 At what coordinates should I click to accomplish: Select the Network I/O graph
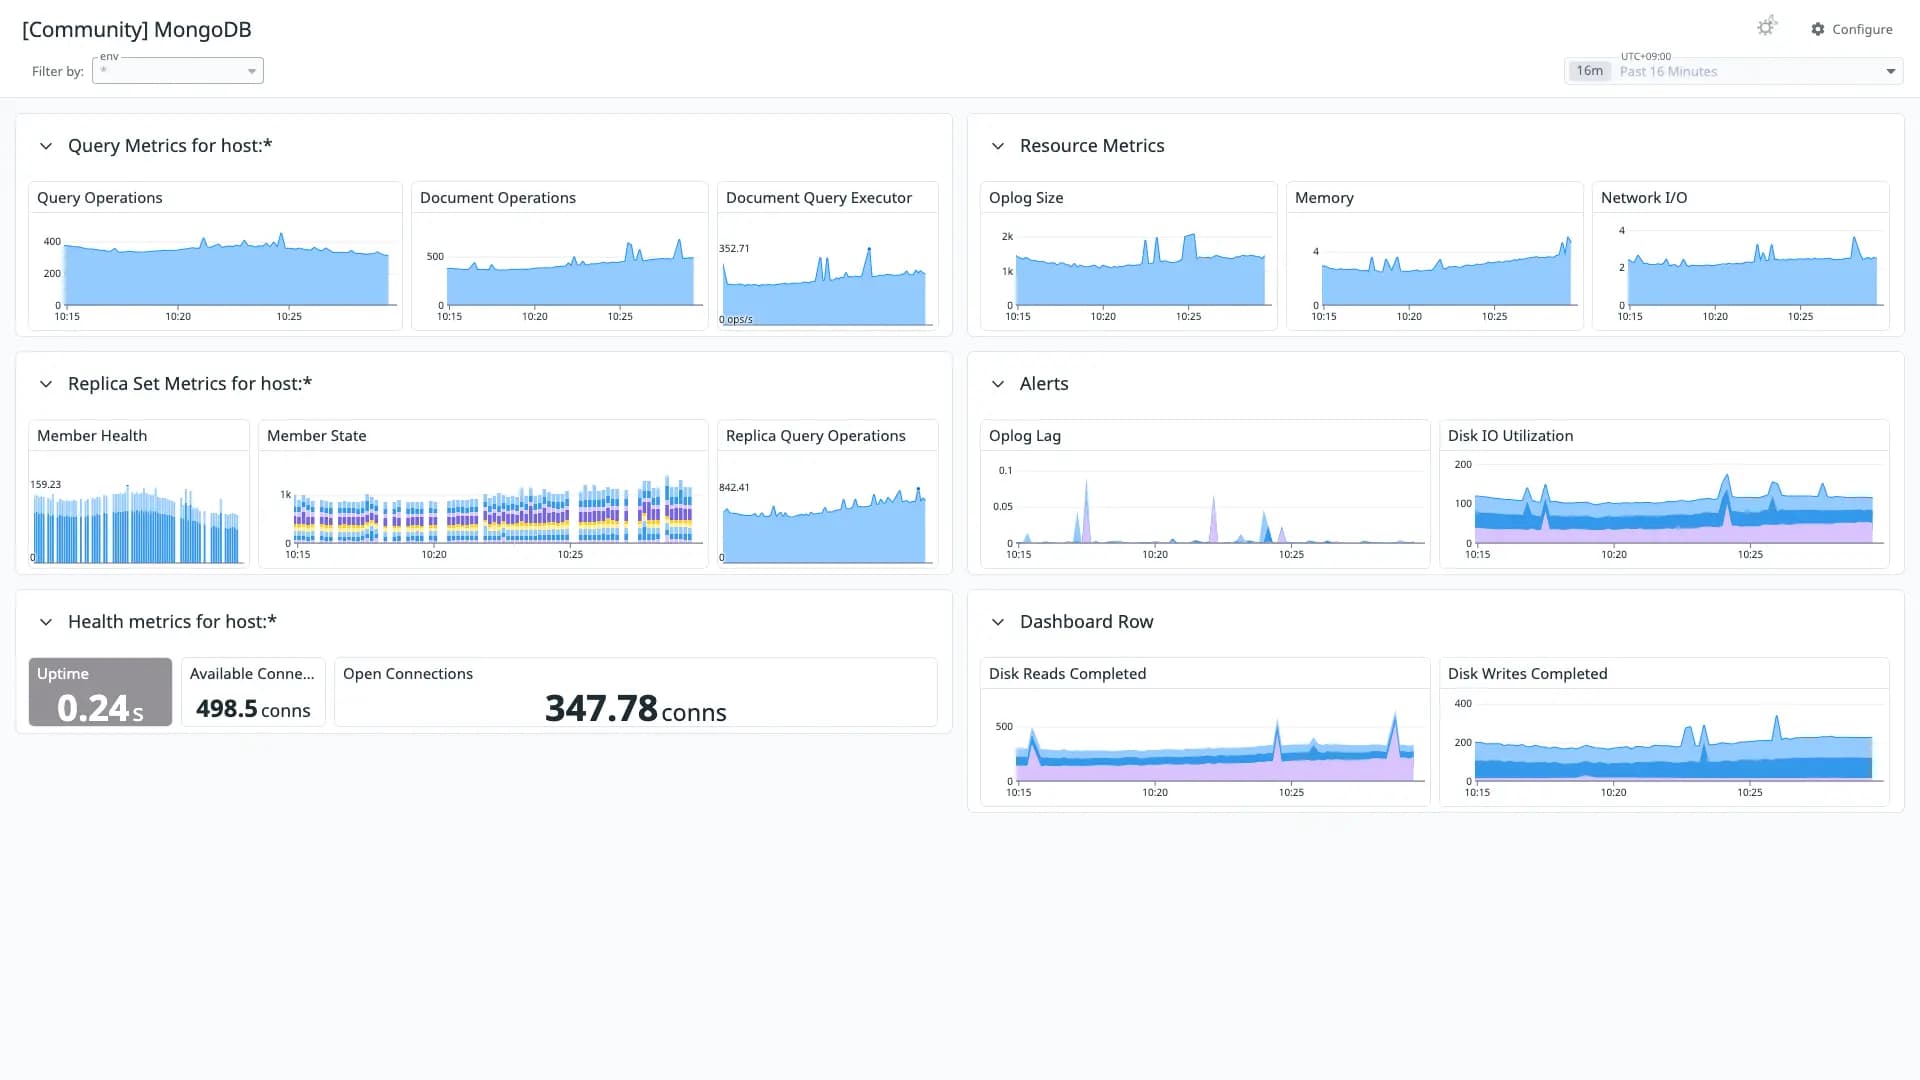click(x=1741, y=270)
